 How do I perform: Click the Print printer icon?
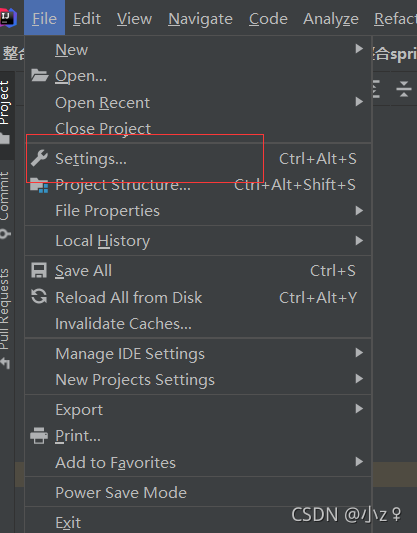[x=39, y=436]
